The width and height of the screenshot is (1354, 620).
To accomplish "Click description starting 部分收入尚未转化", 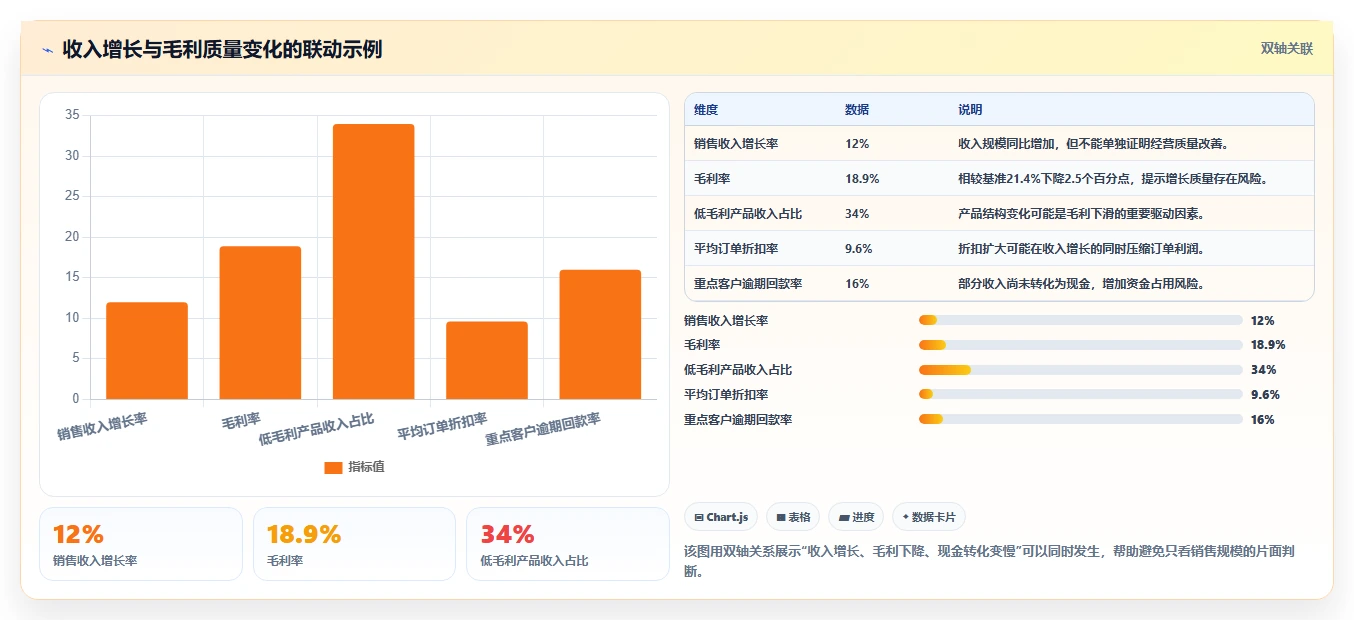I will coord(1081,283).
